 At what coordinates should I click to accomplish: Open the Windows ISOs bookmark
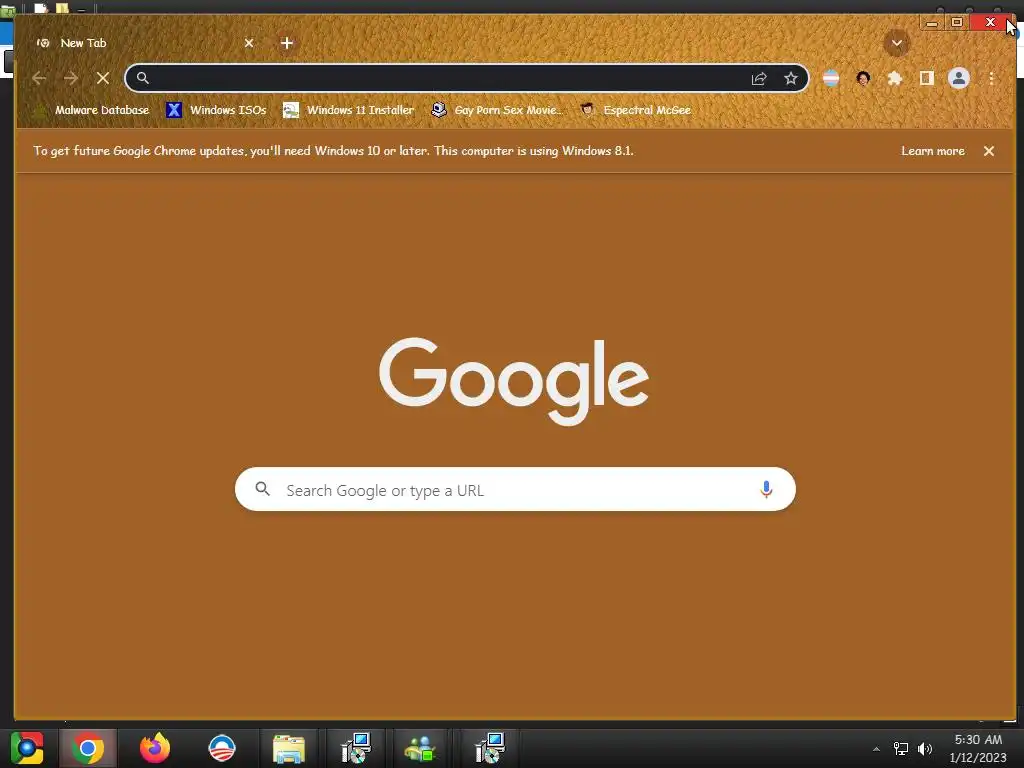217,110
